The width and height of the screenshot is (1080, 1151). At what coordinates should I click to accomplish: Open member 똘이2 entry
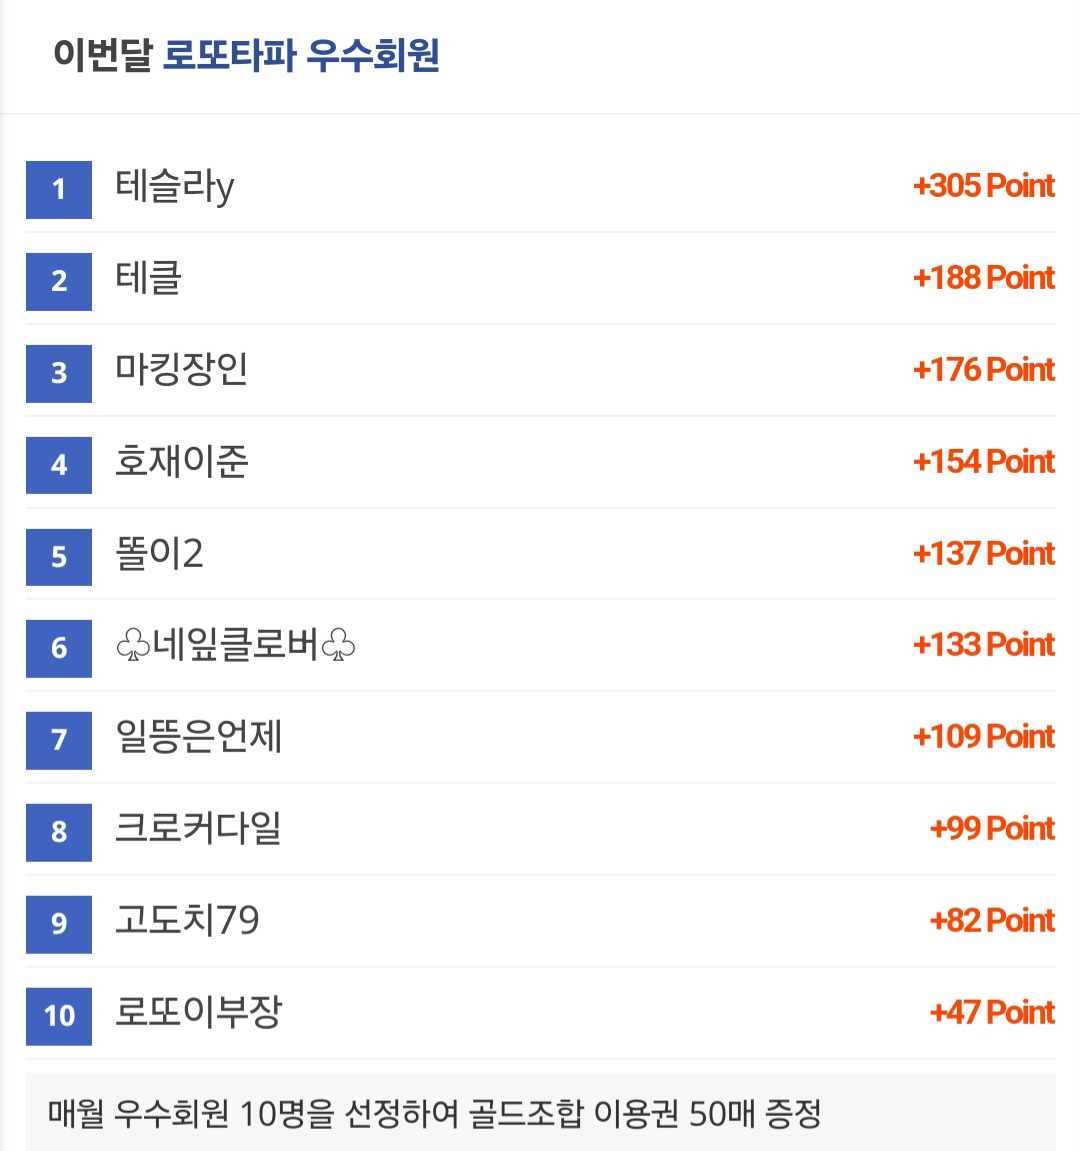159,553
